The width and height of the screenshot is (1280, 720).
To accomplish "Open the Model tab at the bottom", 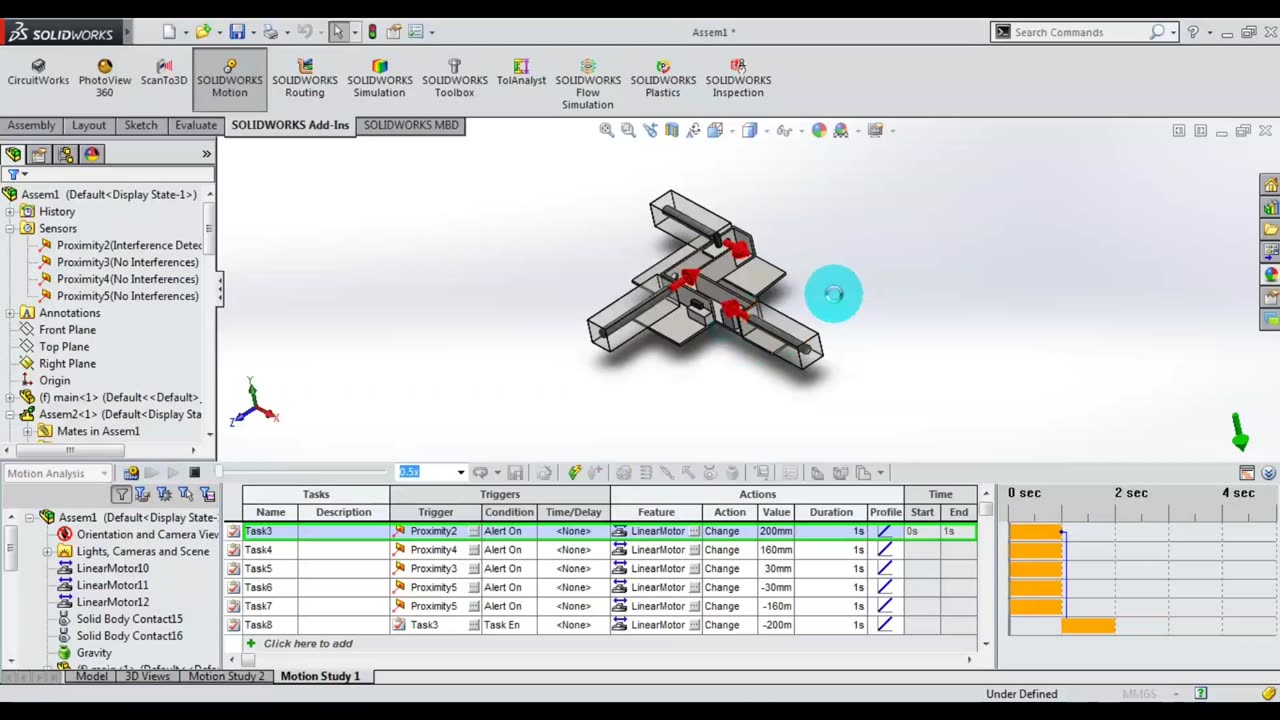I will click(x=91, y=676).
